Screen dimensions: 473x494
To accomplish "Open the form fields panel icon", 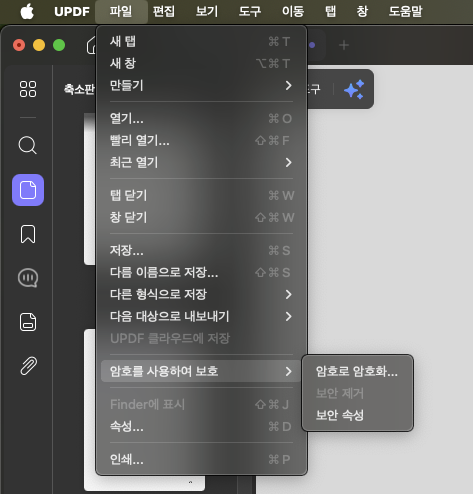I will point(28,322).
